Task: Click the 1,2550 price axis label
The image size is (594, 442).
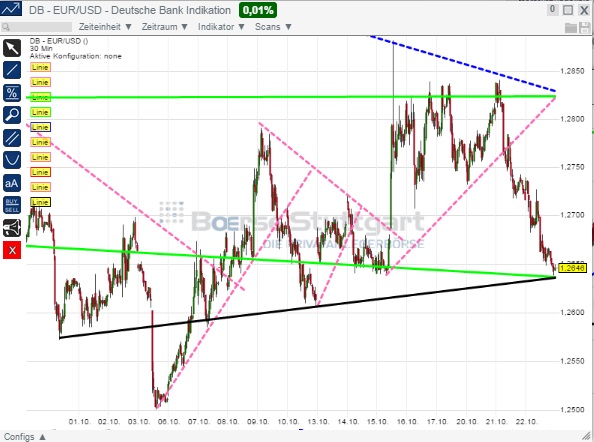Action: 572,361
